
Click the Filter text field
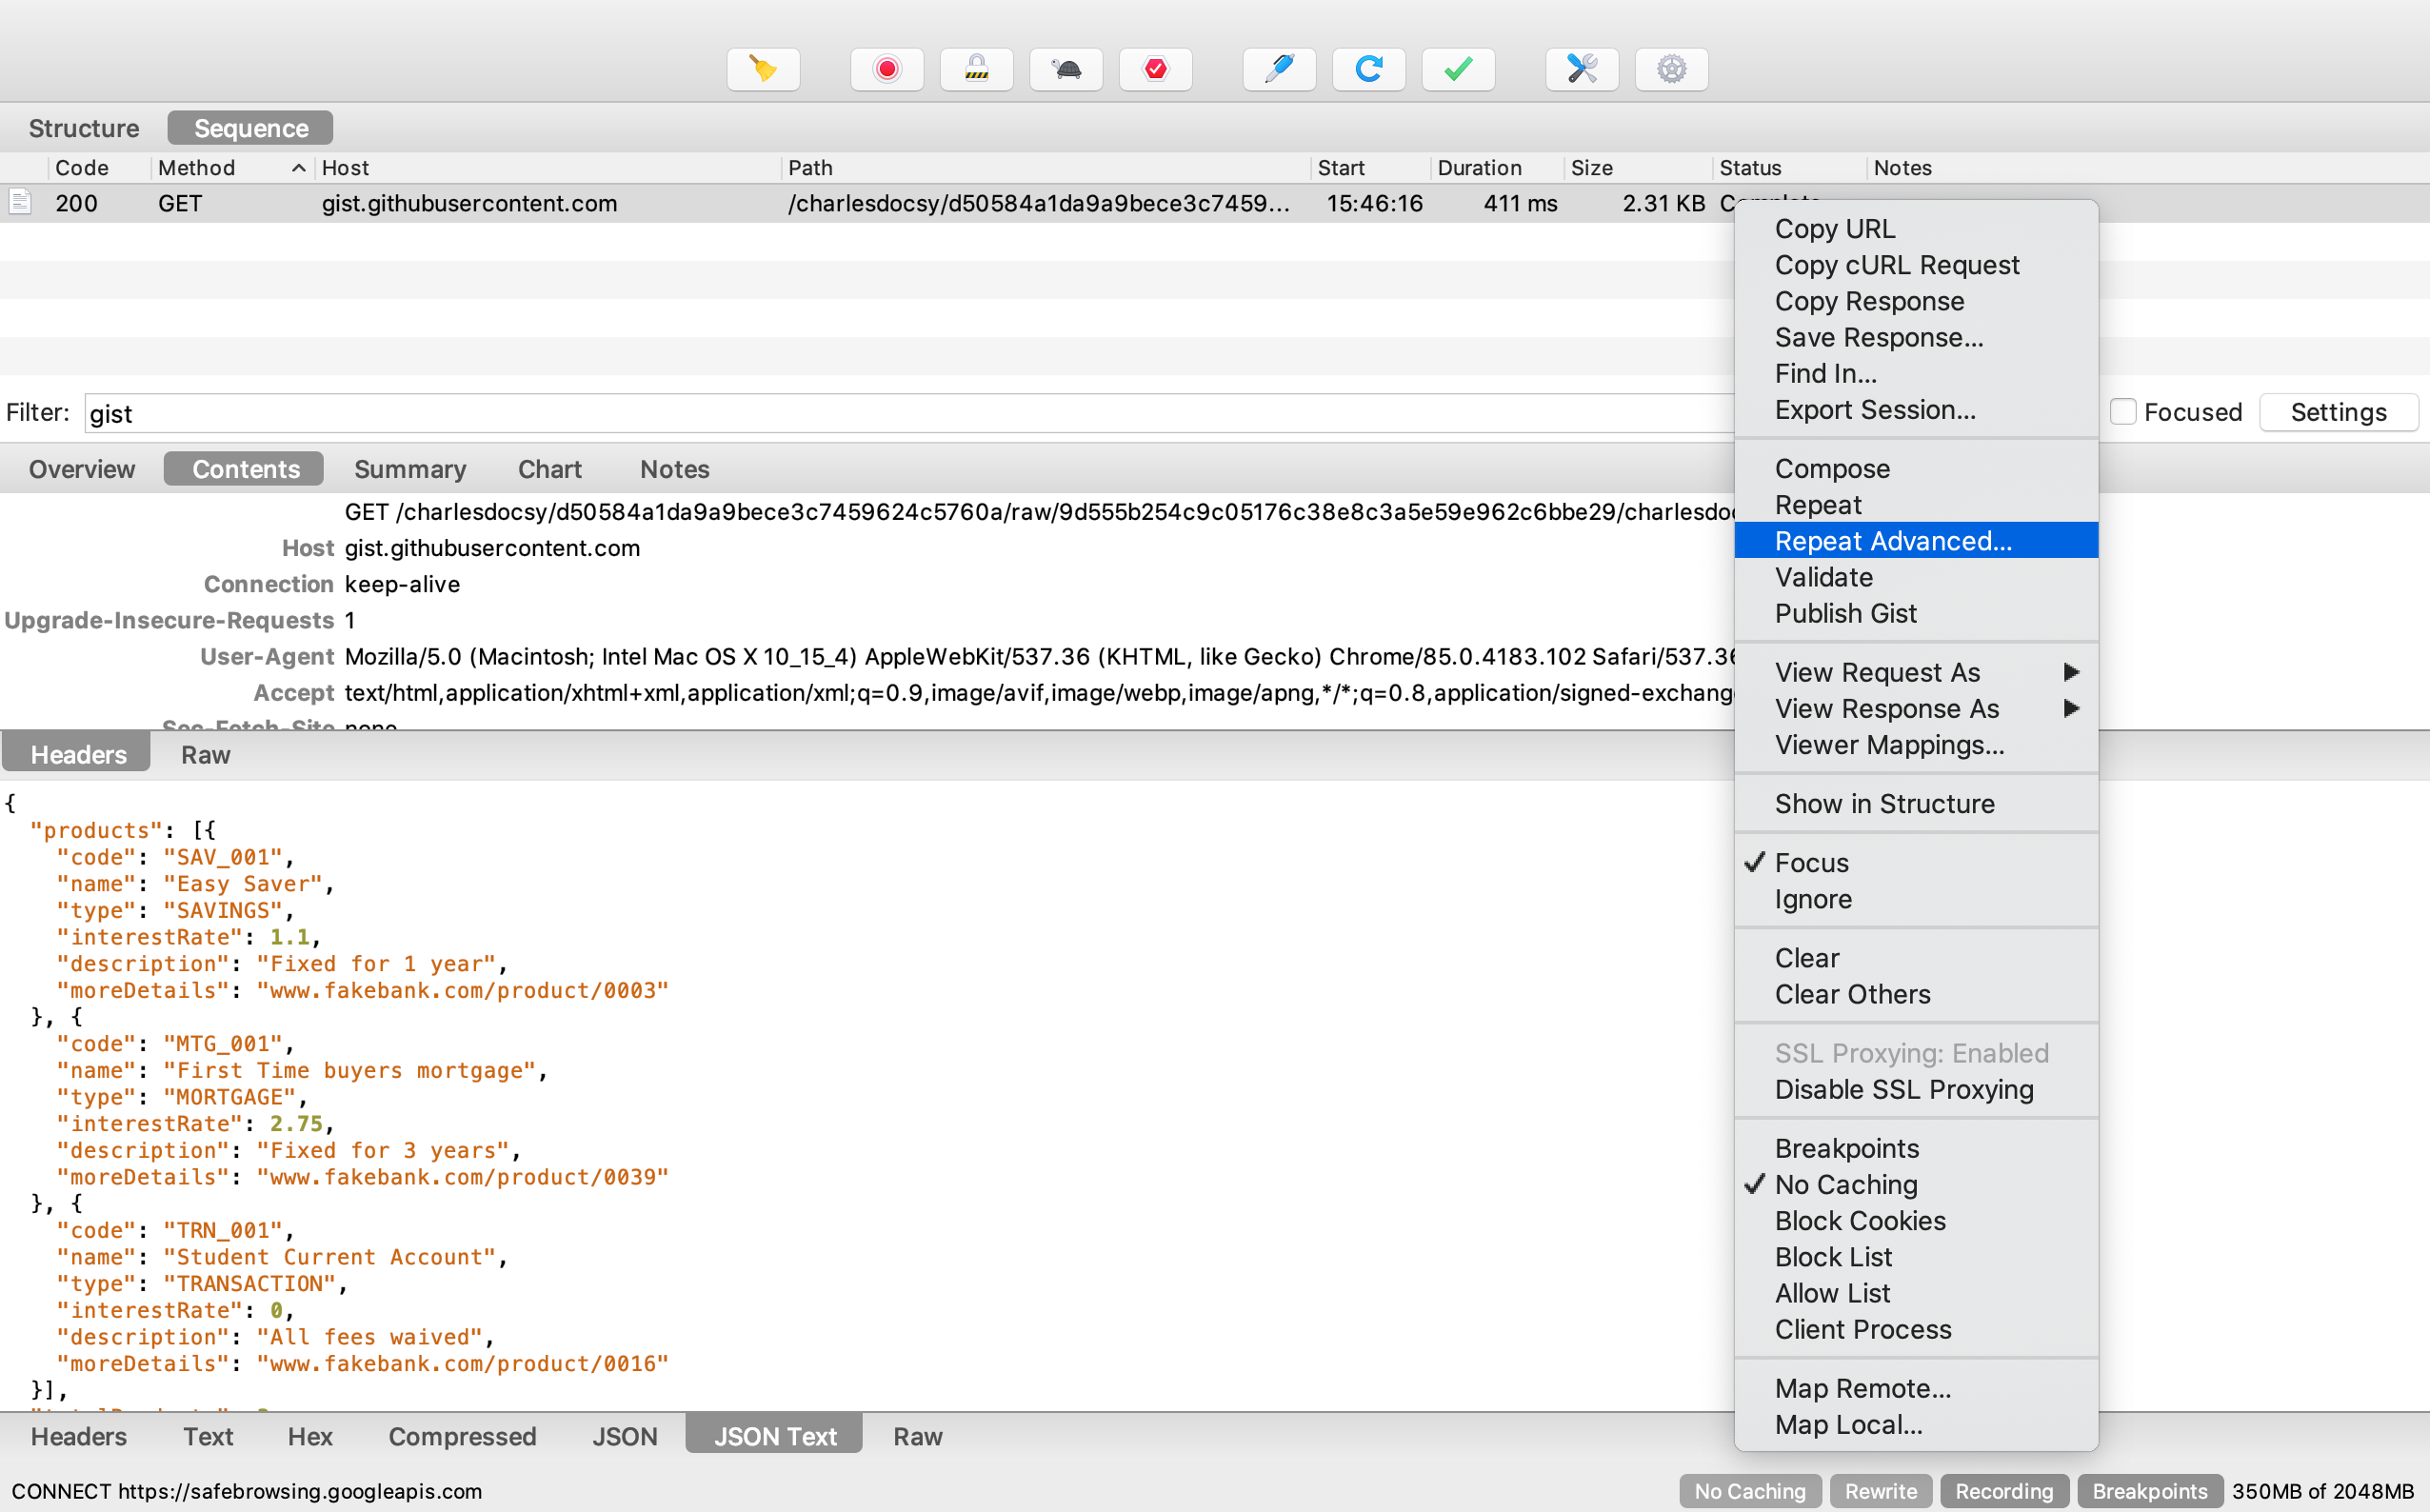(x=900, y=413)
